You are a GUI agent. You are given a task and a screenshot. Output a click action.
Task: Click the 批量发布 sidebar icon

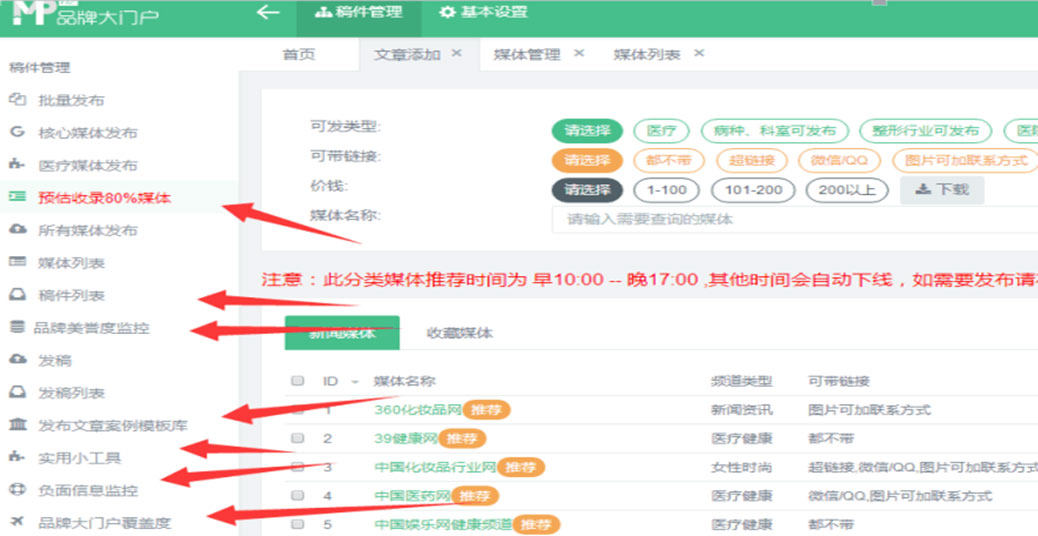click(17, 100)
